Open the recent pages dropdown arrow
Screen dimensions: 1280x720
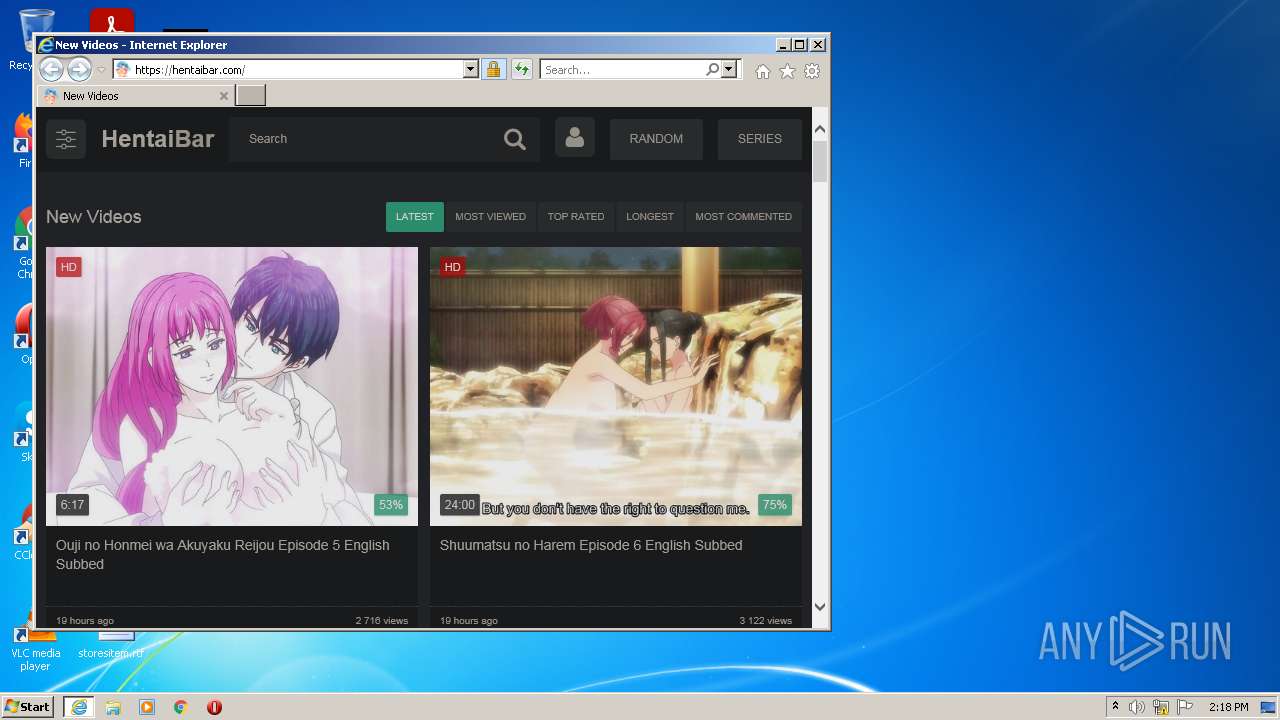click(101, 70)
